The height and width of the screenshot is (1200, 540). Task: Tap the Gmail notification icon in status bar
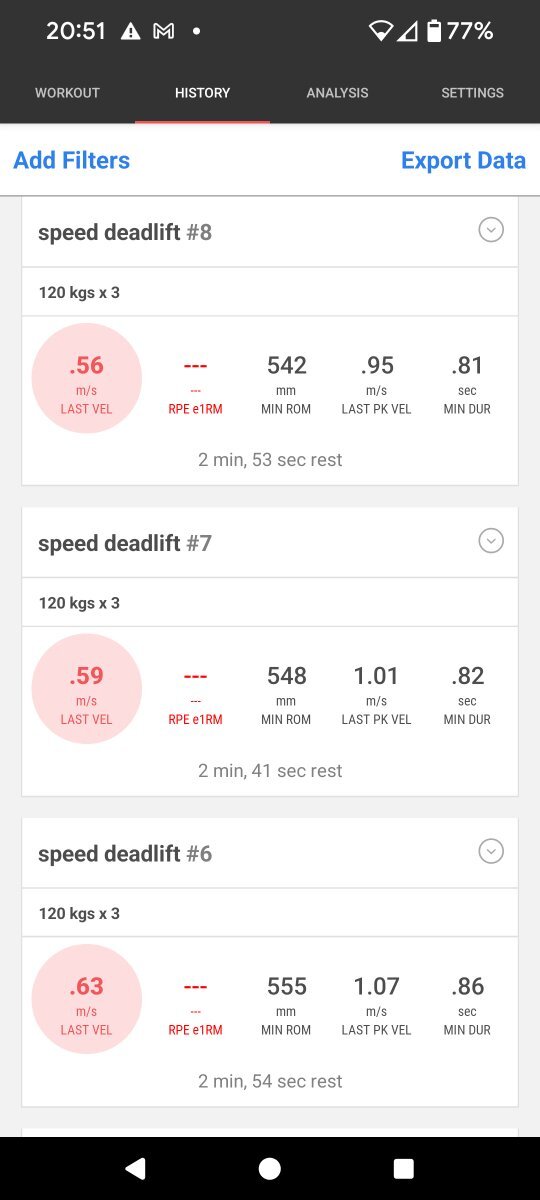[163, 32]
